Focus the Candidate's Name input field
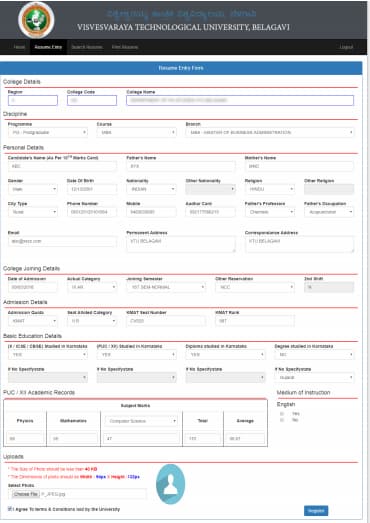 pyautogui.click(x=62, y=166)
